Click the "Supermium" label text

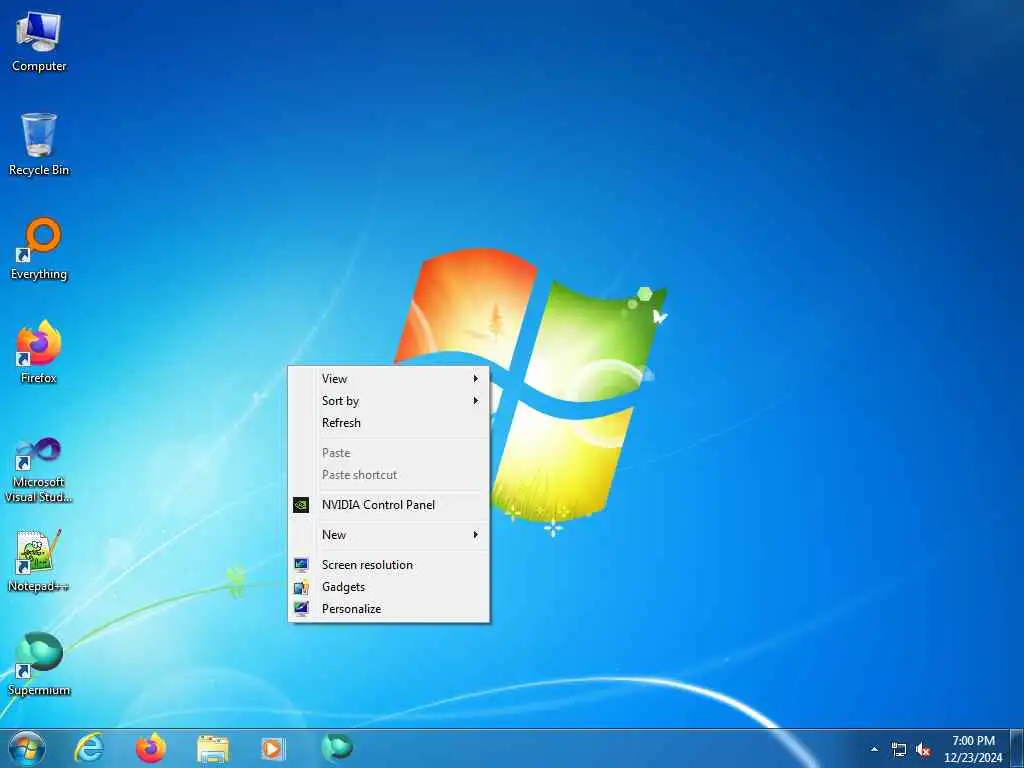[39, 690]
